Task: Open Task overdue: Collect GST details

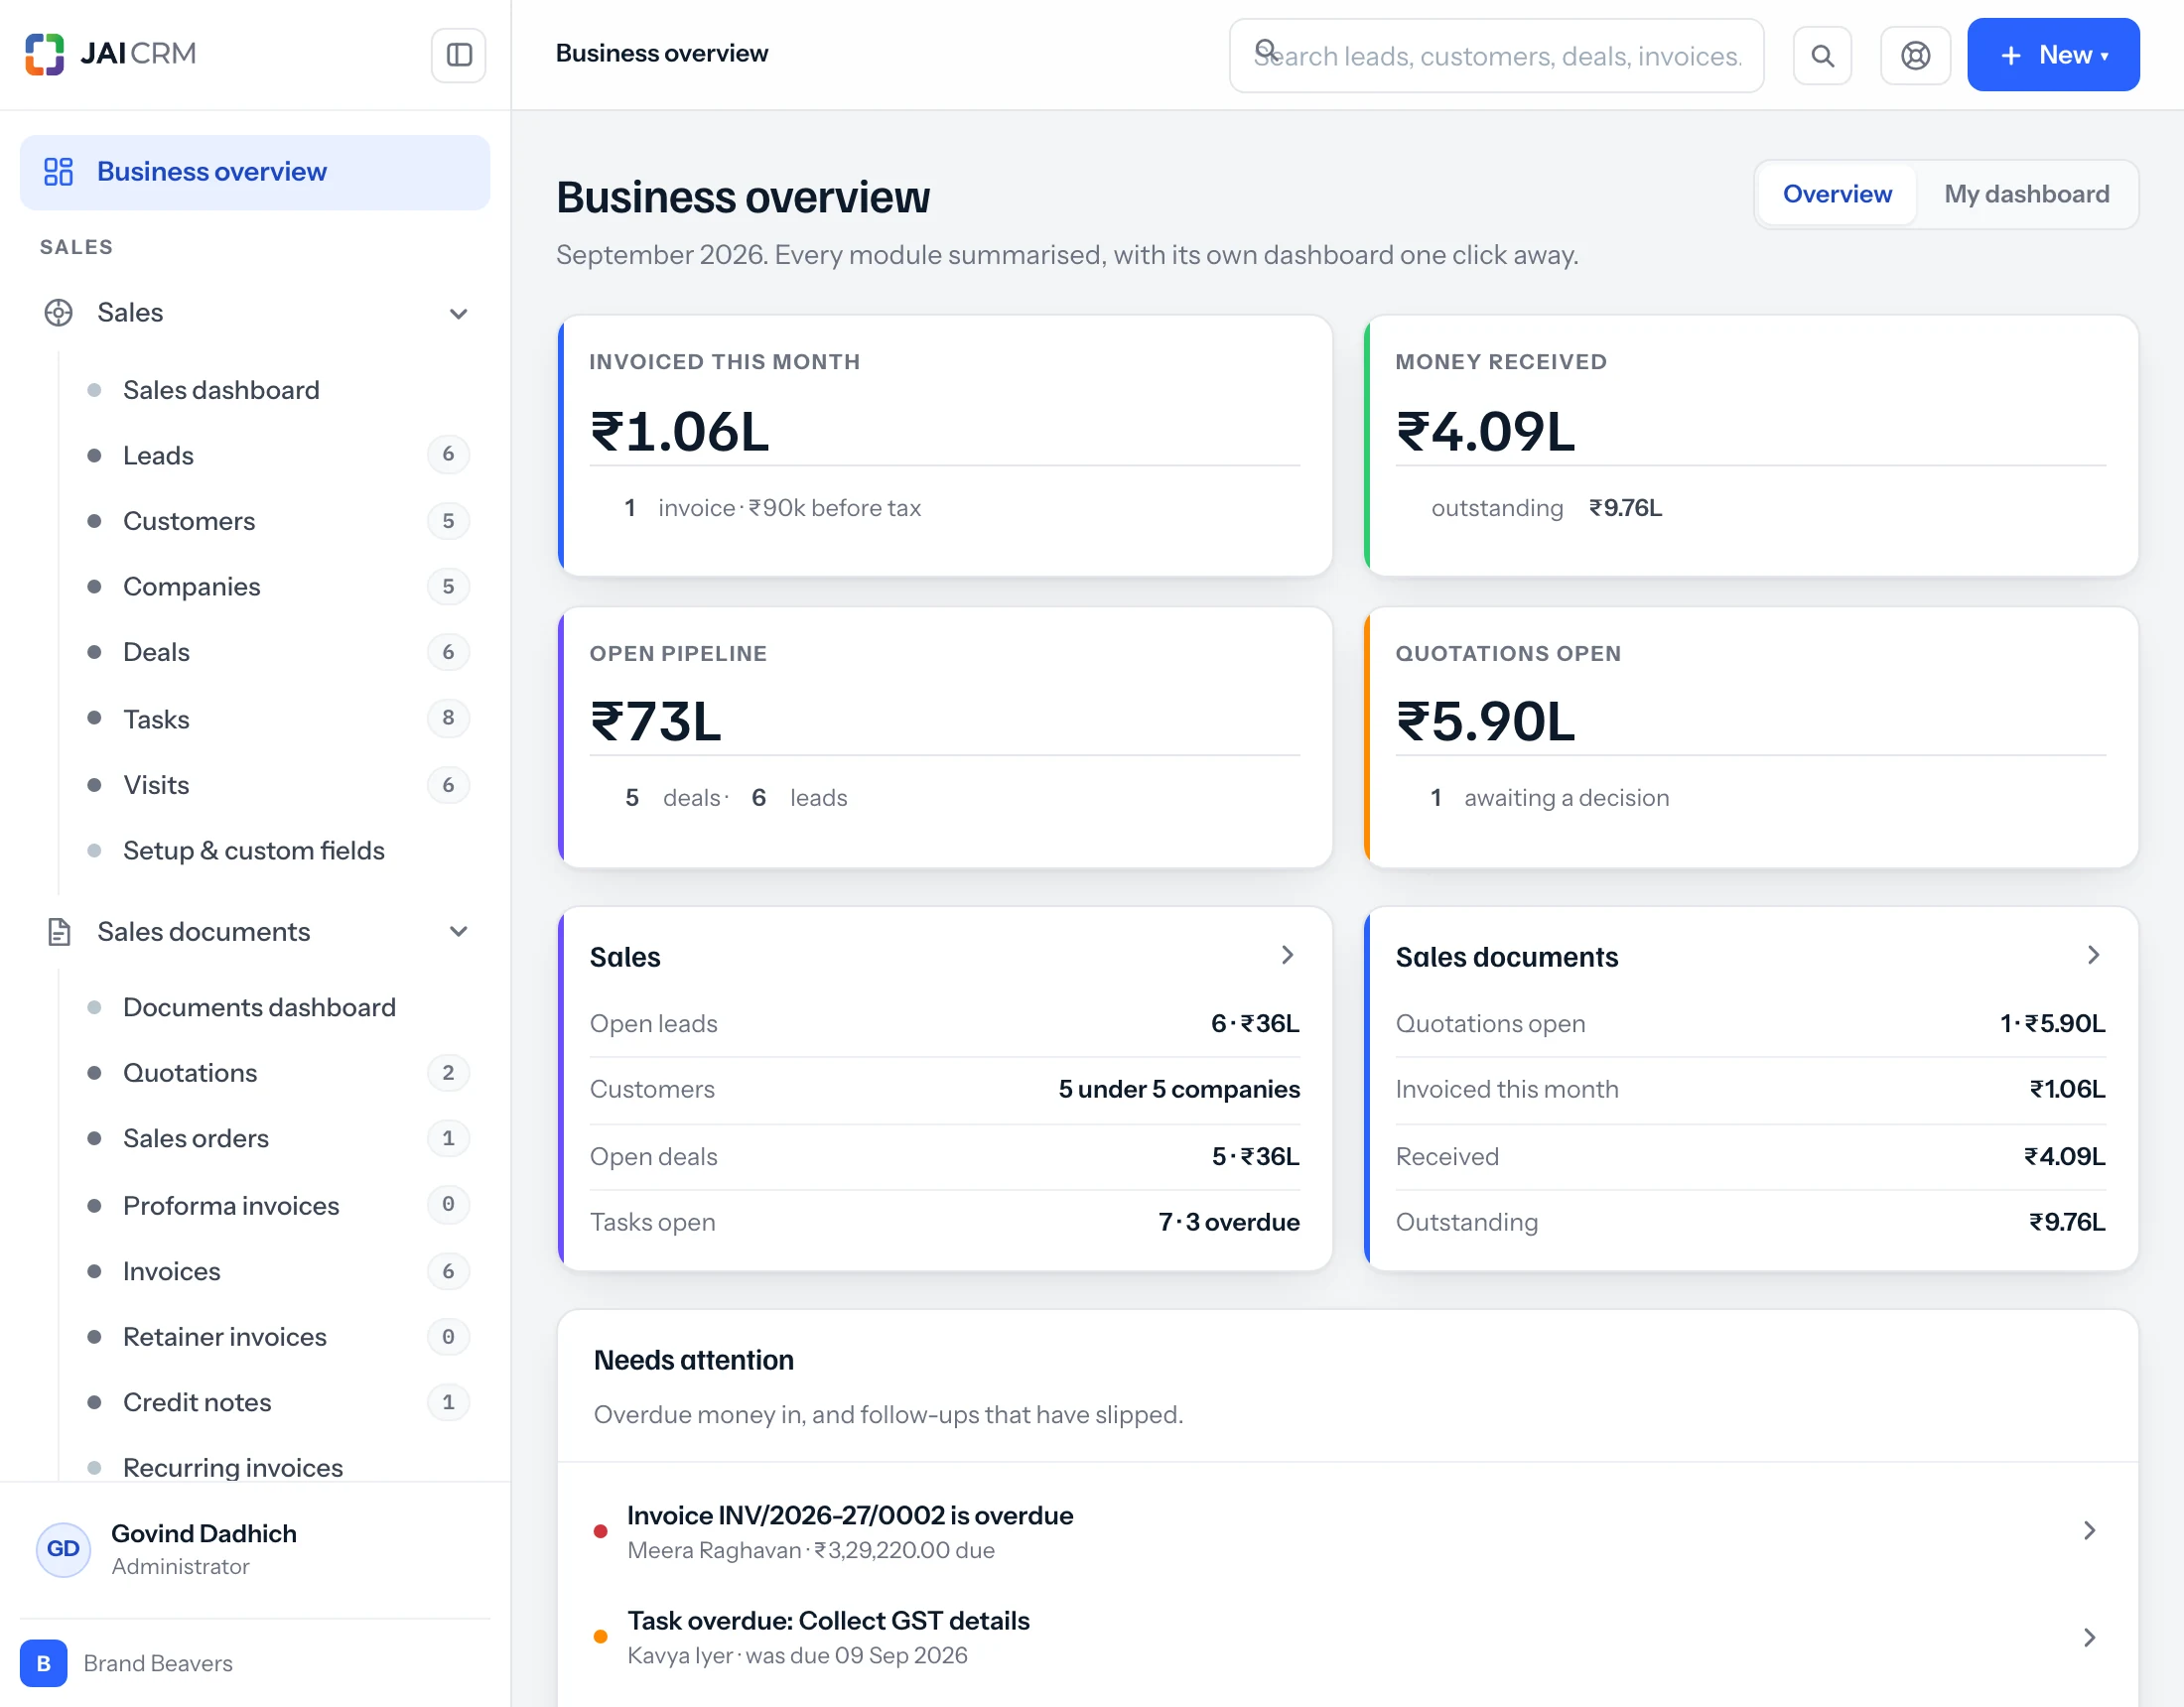Action: 1347,1637
